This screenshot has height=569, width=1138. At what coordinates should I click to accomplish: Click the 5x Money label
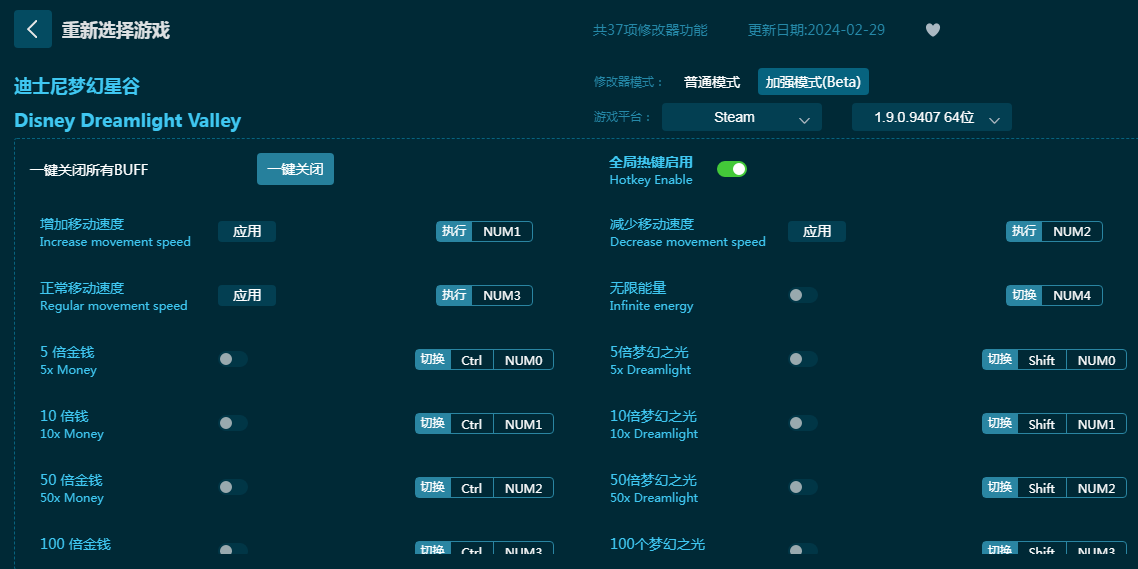pyautogui.click(x=68, y=370)
